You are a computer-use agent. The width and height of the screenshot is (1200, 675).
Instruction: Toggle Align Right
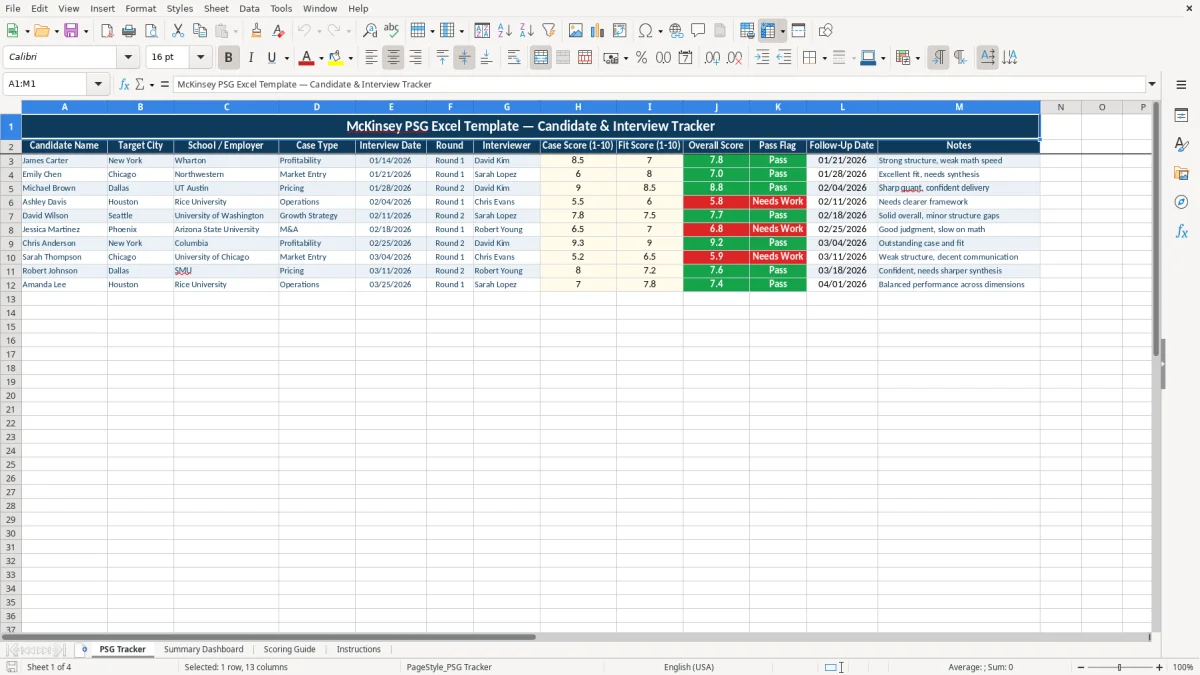tap(415, 58)
